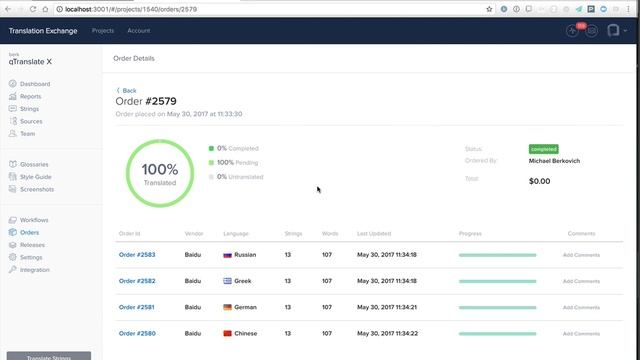Add Comments to the German order

coord(581,307)
